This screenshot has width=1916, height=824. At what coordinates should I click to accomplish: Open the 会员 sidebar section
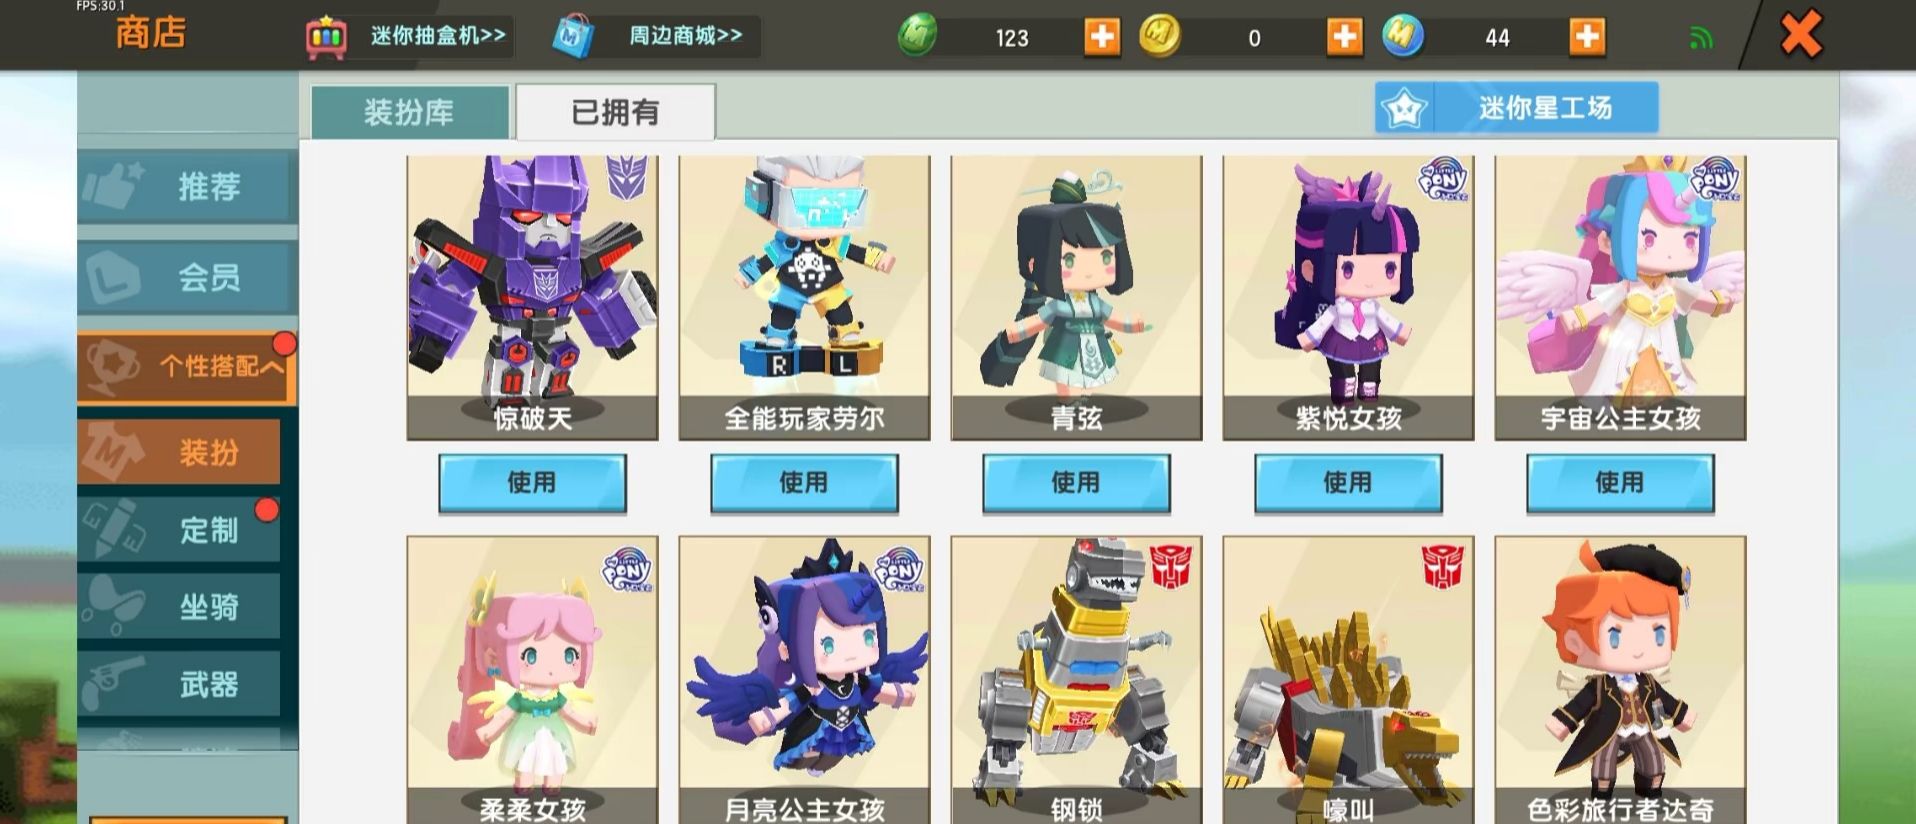(x=186, y=276)
